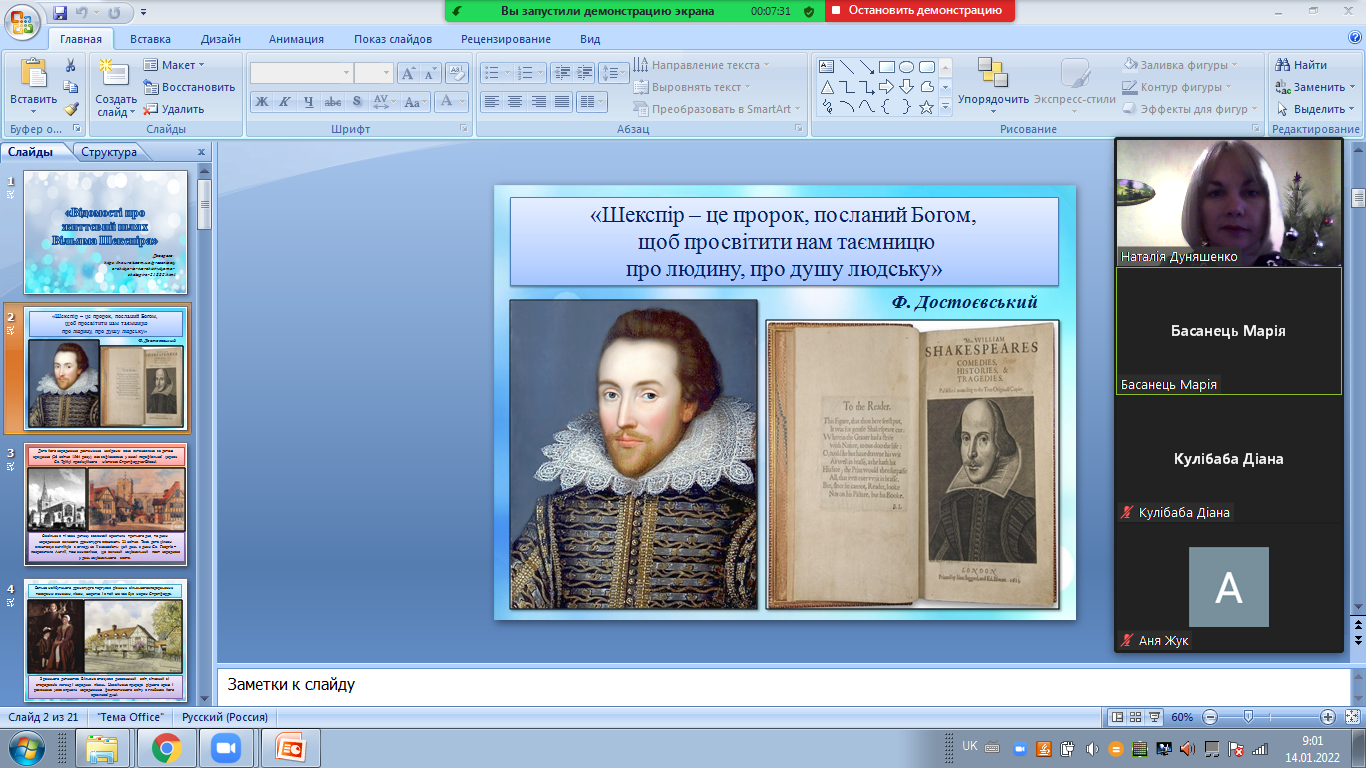1366x768 pixels.
Task: Toggle Italic (К) formatting
Action: (284, 101)
